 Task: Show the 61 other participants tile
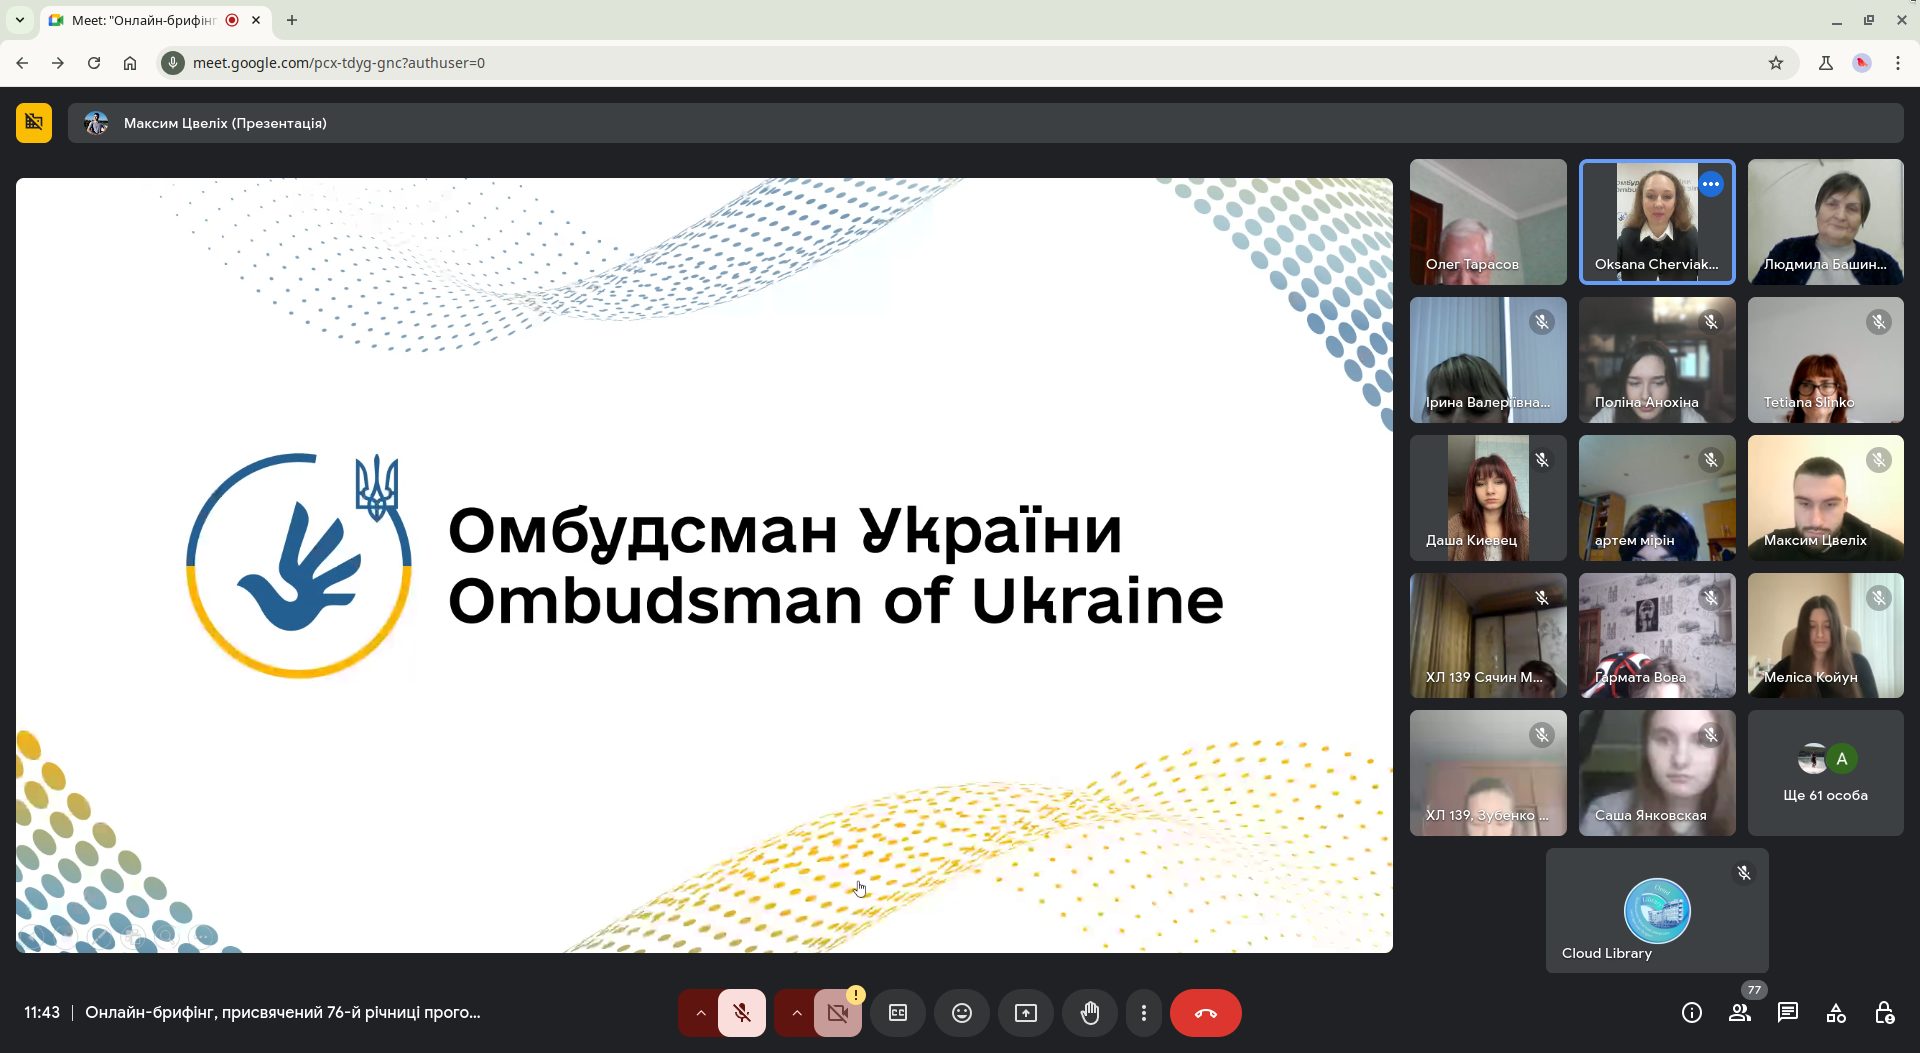pyautogui.click(x=1825, y=773)
